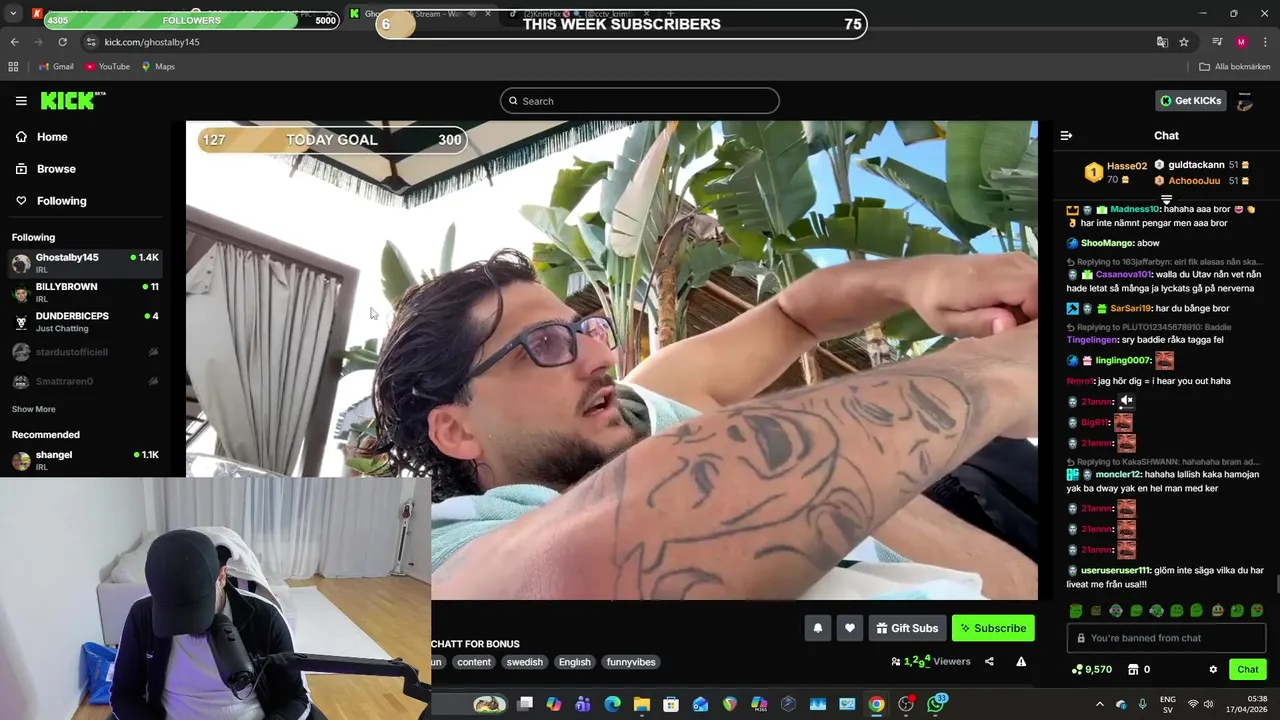Reload the page in Chrome
The height and width of the screenshot is (720, 1280).
pyautogui.click(x=62, y=42)
